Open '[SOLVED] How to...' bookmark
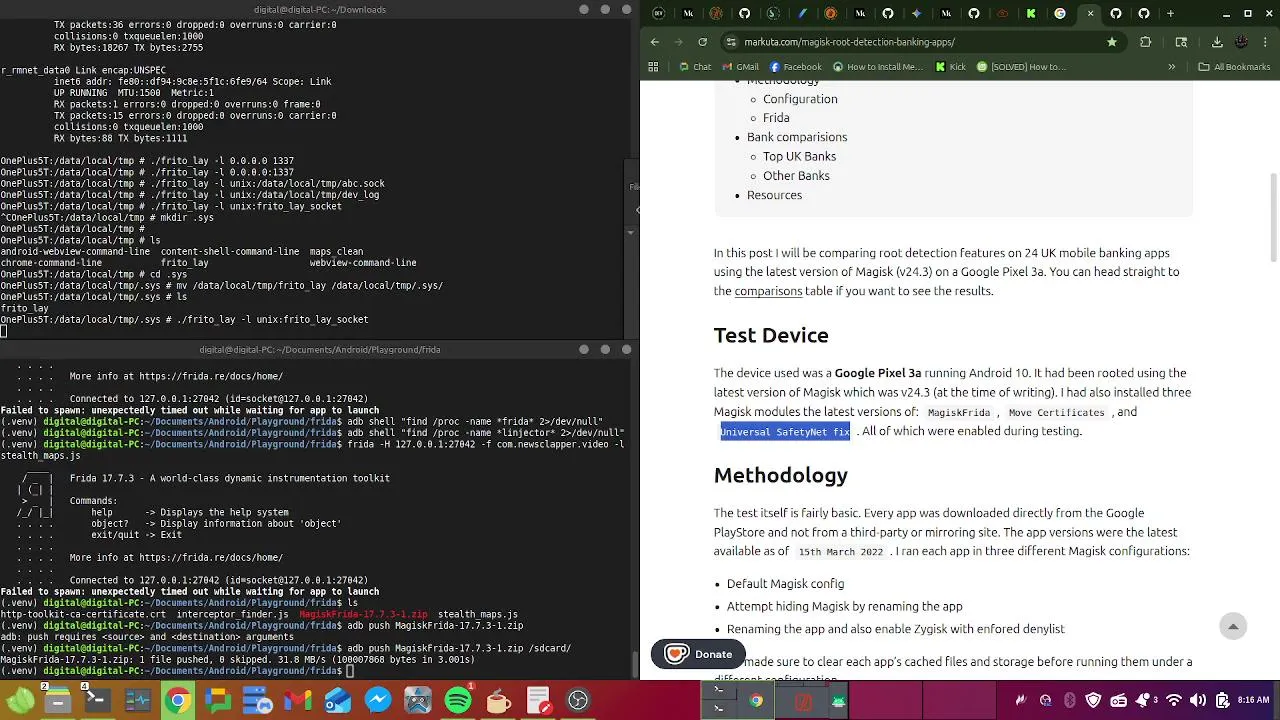 1021,67
